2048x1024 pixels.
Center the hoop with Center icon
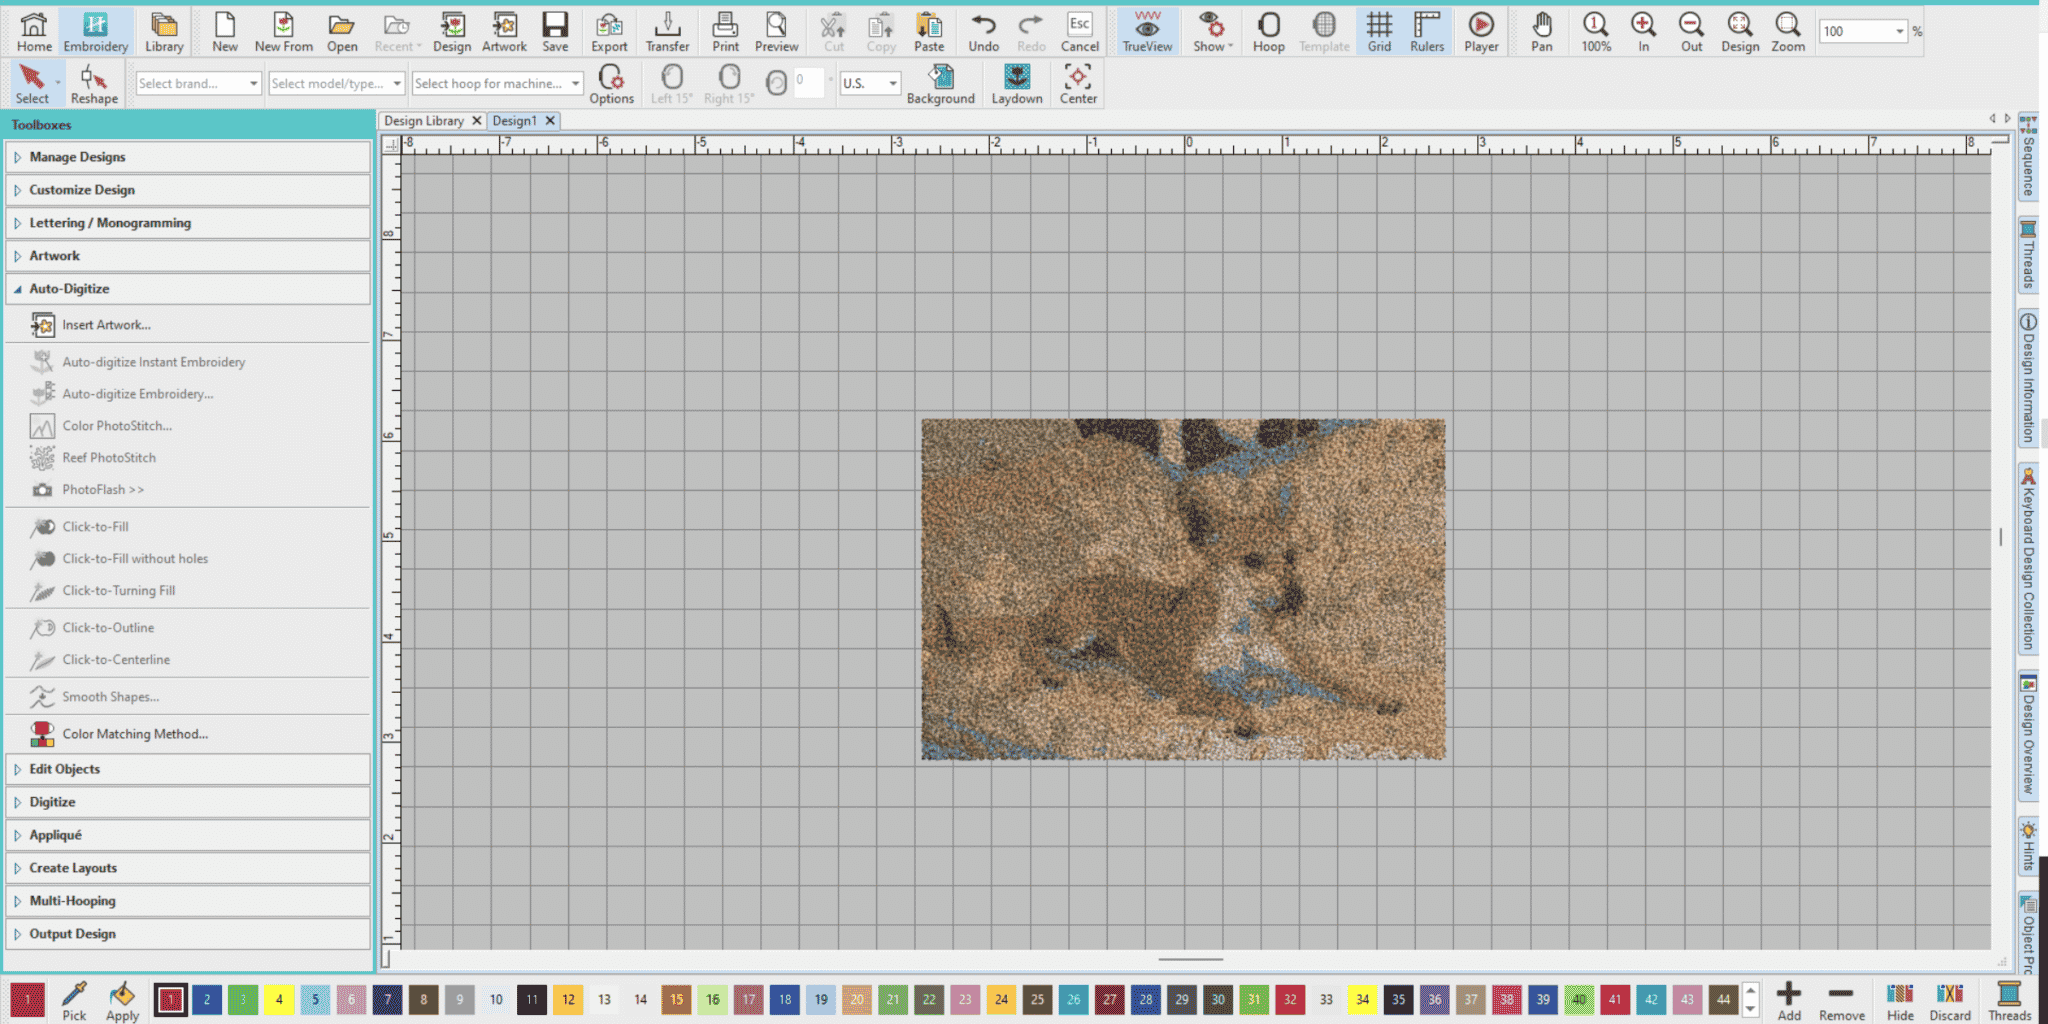[1078, 84]
